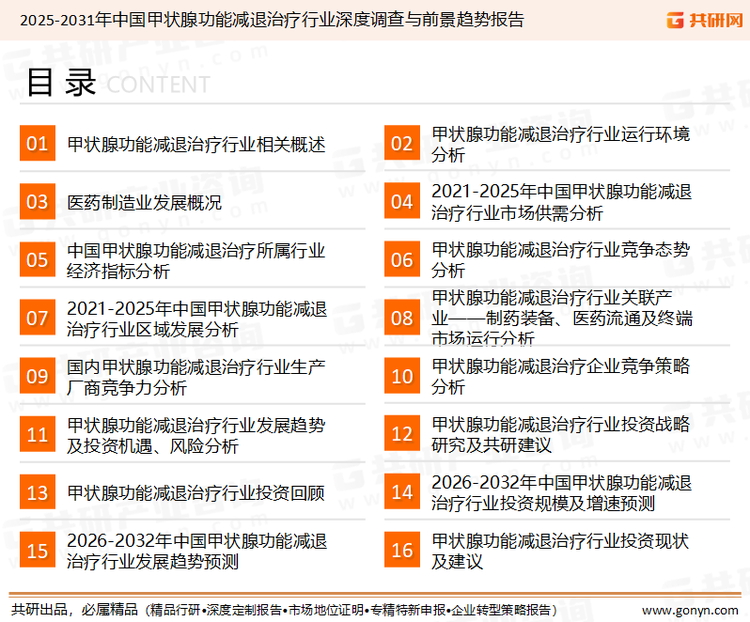This screenshot has height=622, width=750.
Task: Click the orange 14 number box
Action: pos(402,492)
